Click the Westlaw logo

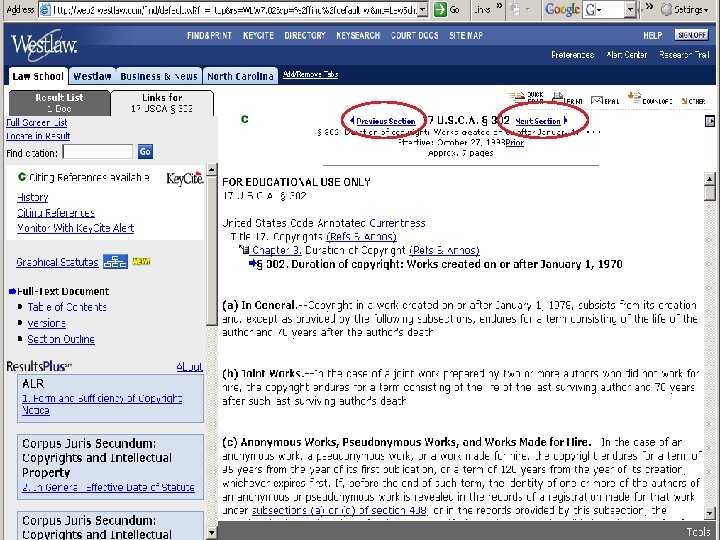click(x=44, y=45)
